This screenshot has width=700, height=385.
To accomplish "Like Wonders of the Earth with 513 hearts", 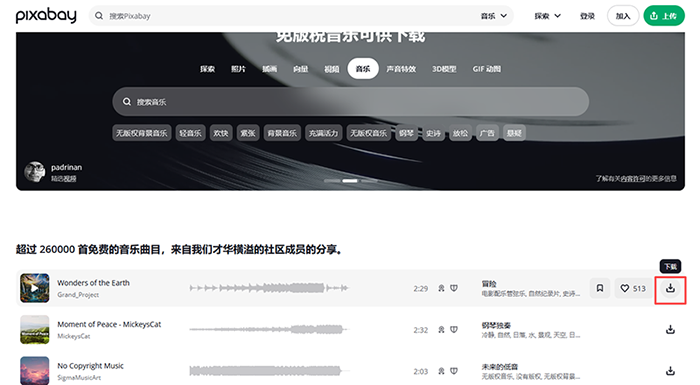I will tap(633, 289).
